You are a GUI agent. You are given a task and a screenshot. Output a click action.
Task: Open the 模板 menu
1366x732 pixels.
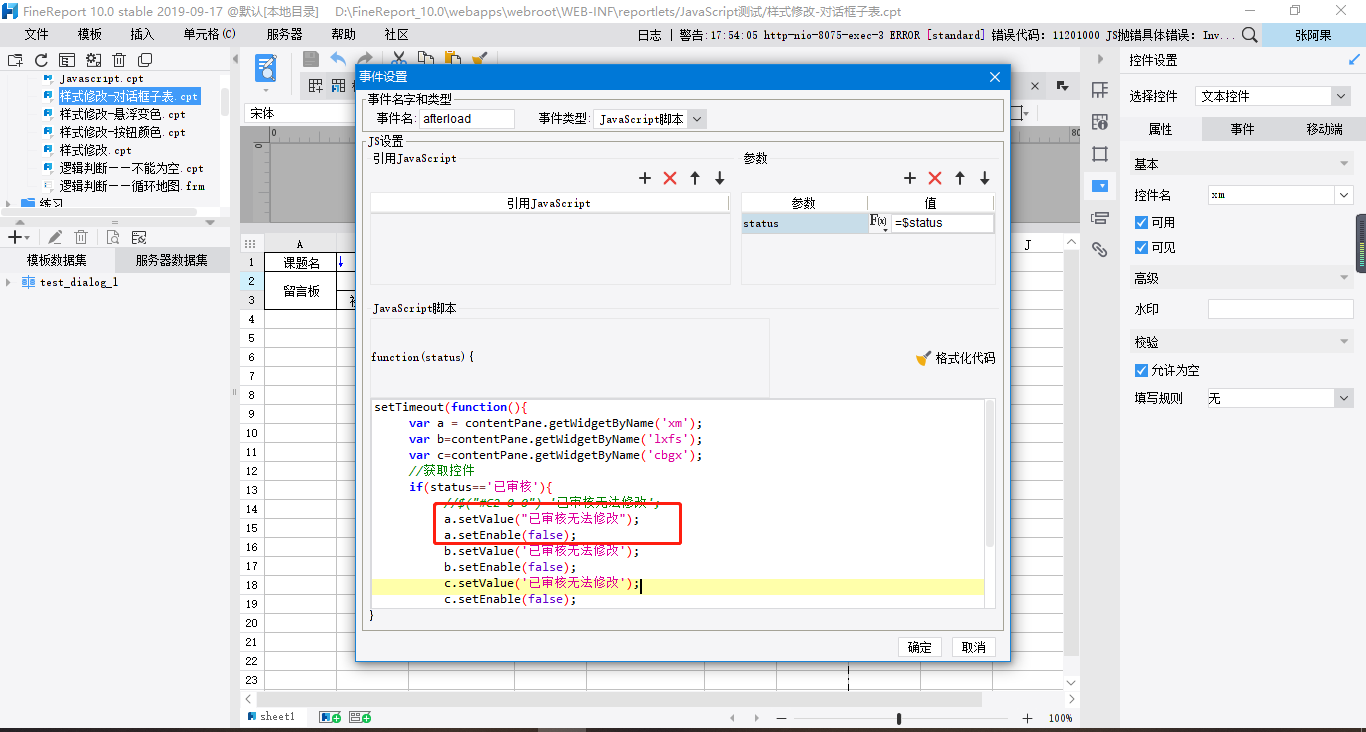click(90, 34)
